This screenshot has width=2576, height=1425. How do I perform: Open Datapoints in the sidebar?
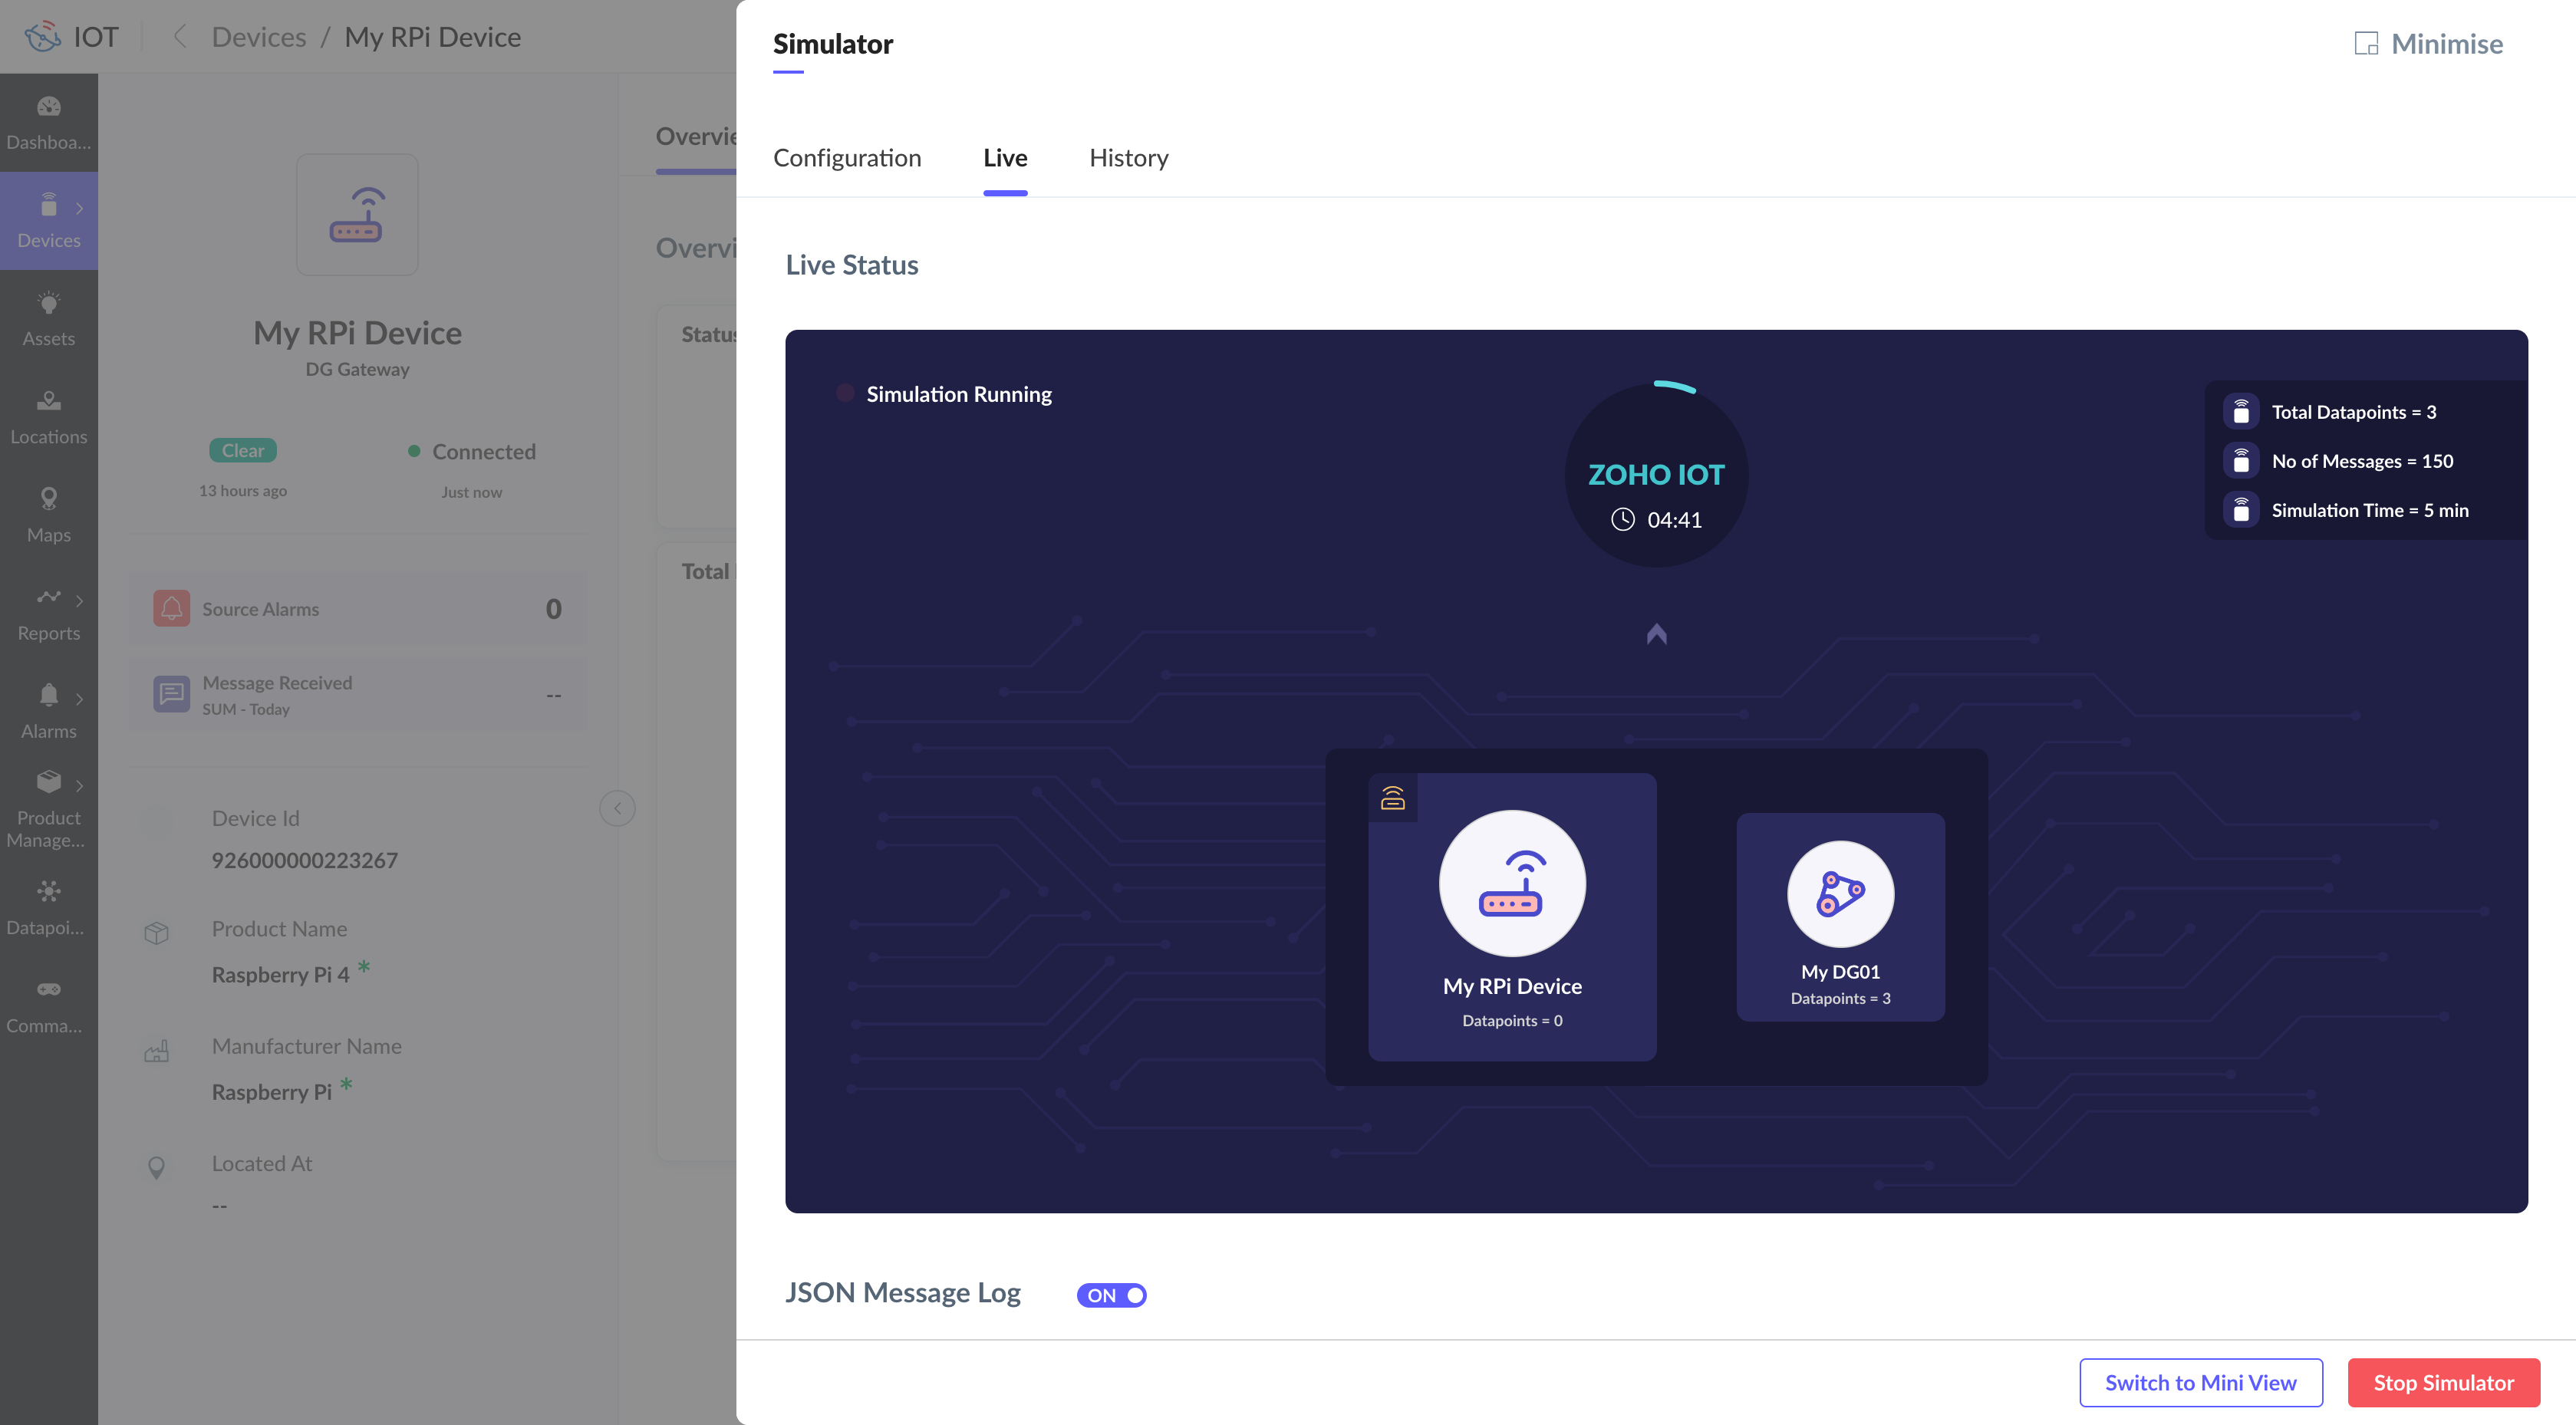(x=48, y=893)
